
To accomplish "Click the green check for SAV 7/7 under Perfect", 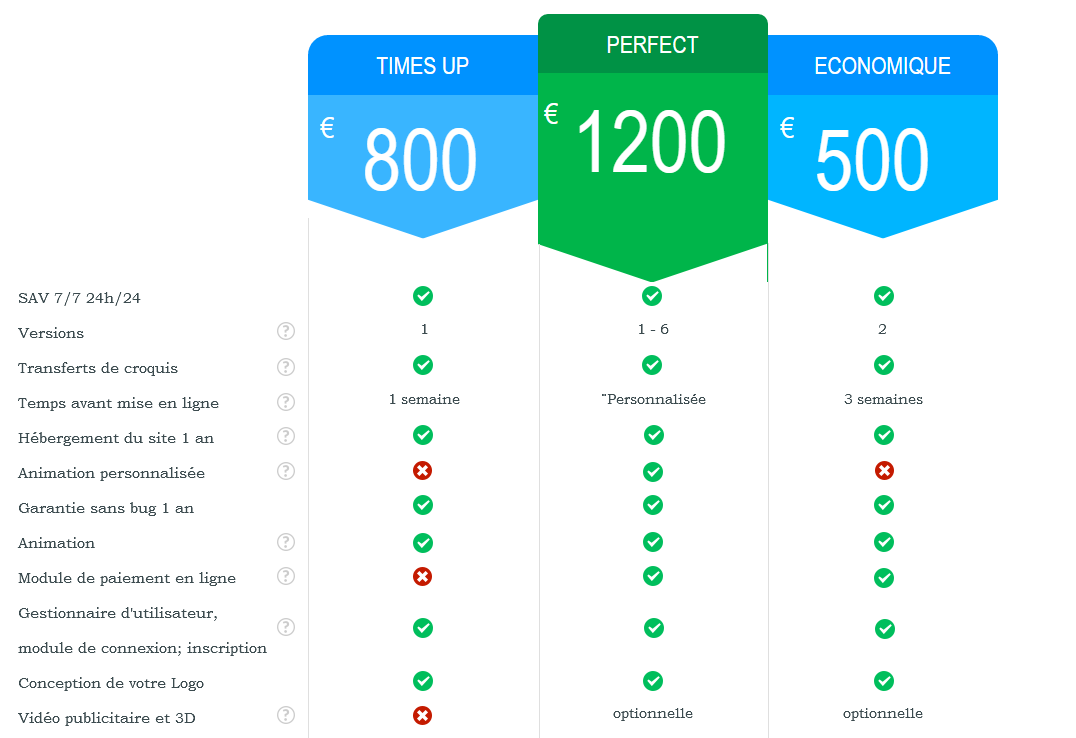I will [652, 296].
